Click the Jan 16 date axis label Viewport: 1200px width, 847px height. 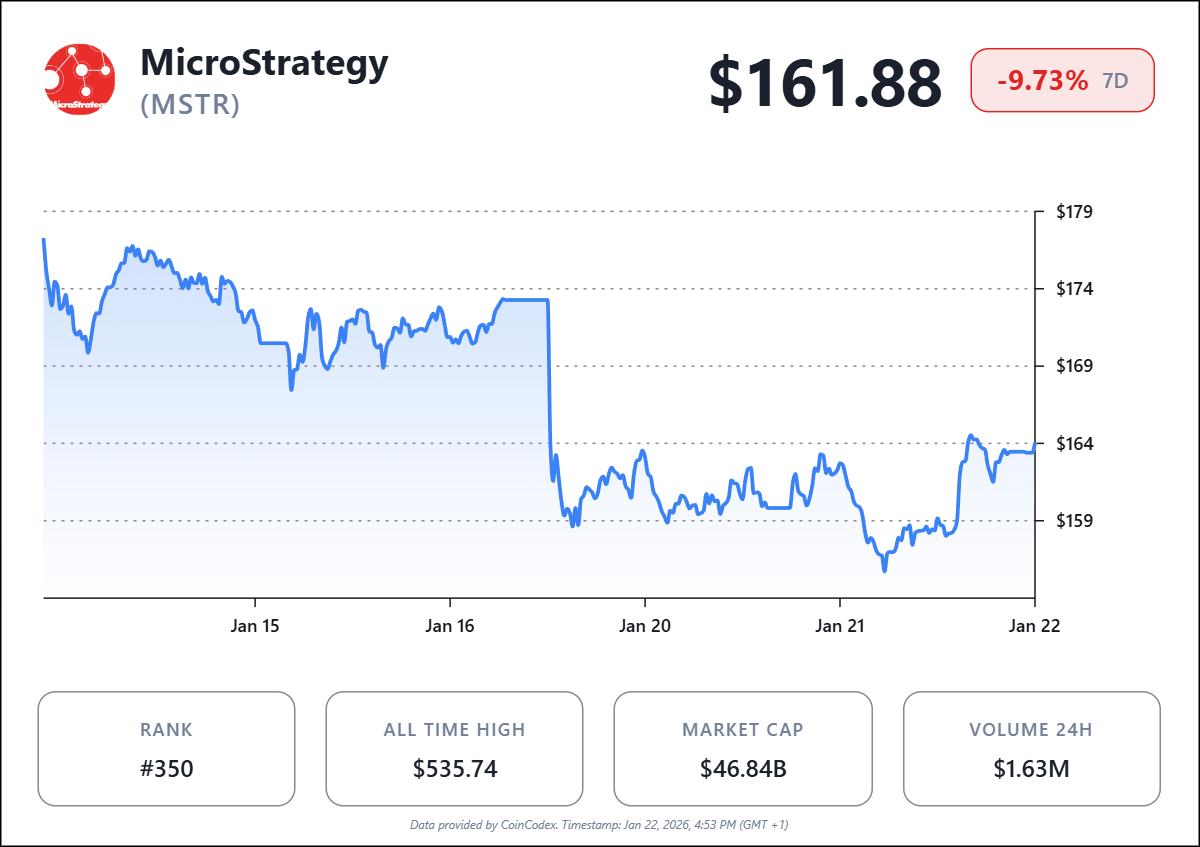pos(450,626)
